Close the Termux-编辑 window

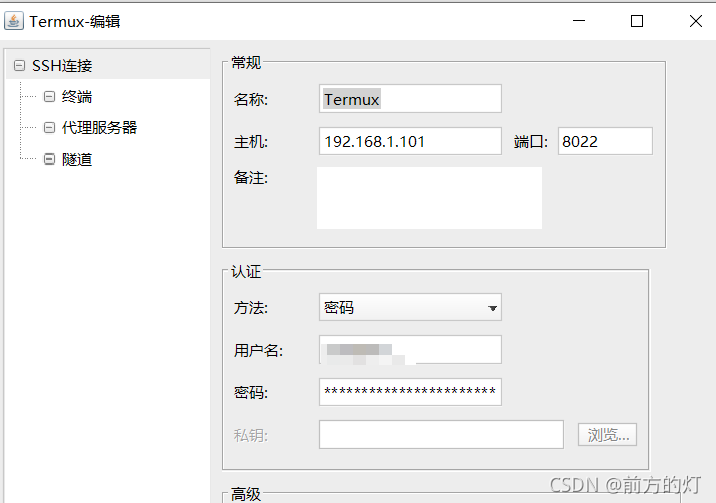click(696, 21)
